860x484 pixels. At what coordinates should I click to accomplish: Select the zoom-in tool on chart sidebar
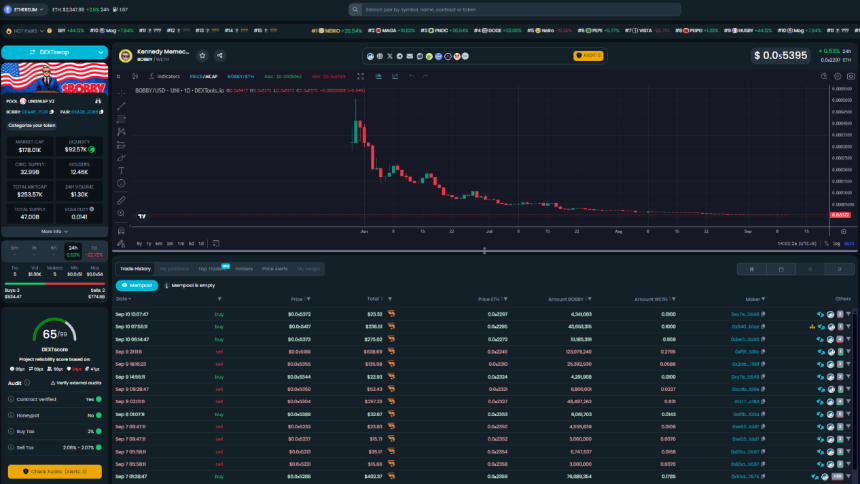click(x=121, y=213)
